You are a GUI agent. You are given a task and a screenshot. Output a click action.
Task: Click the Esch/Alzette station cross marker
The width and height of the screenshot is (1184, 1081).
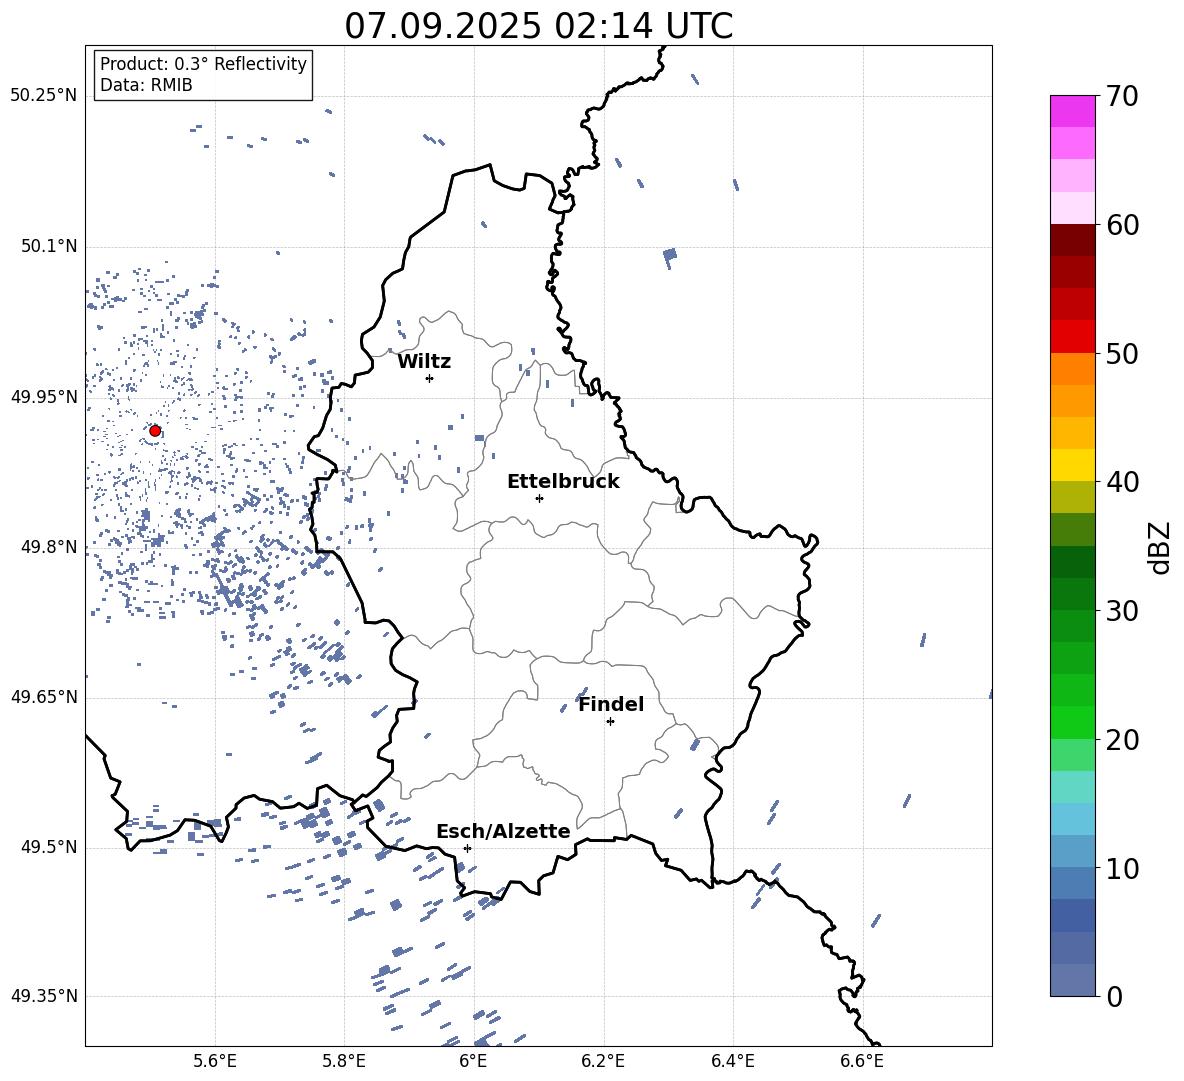467,848
